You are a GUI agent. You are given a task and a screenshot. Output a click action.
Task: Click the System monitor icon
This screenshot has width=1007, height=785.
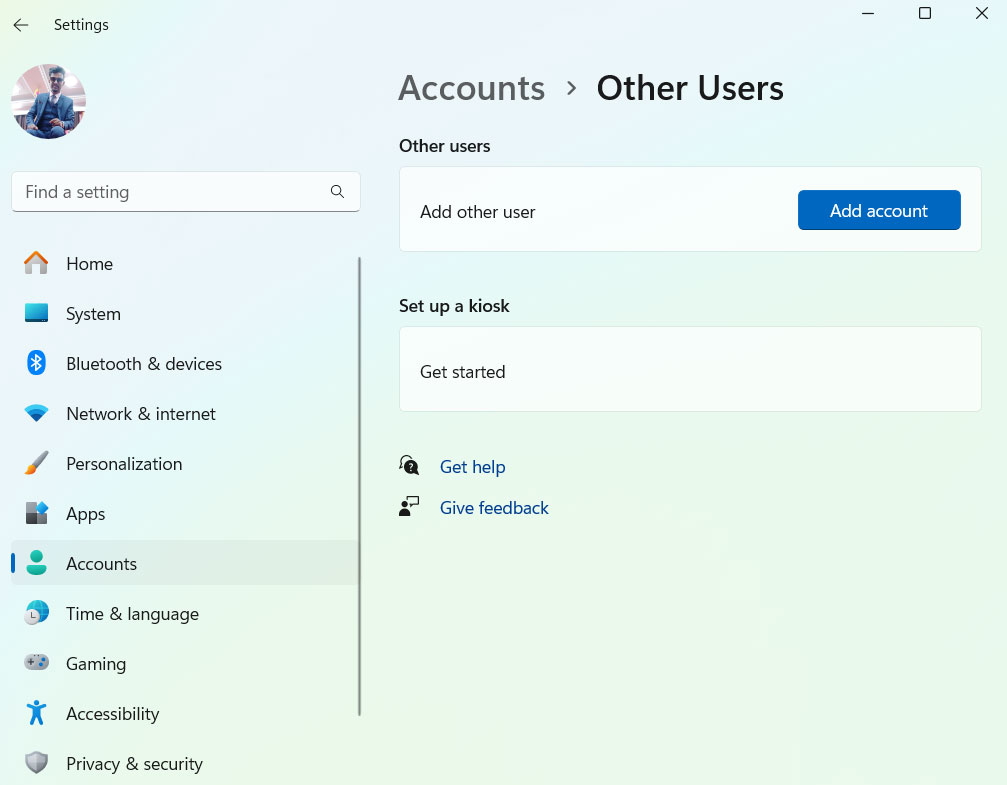coord(36,313)
